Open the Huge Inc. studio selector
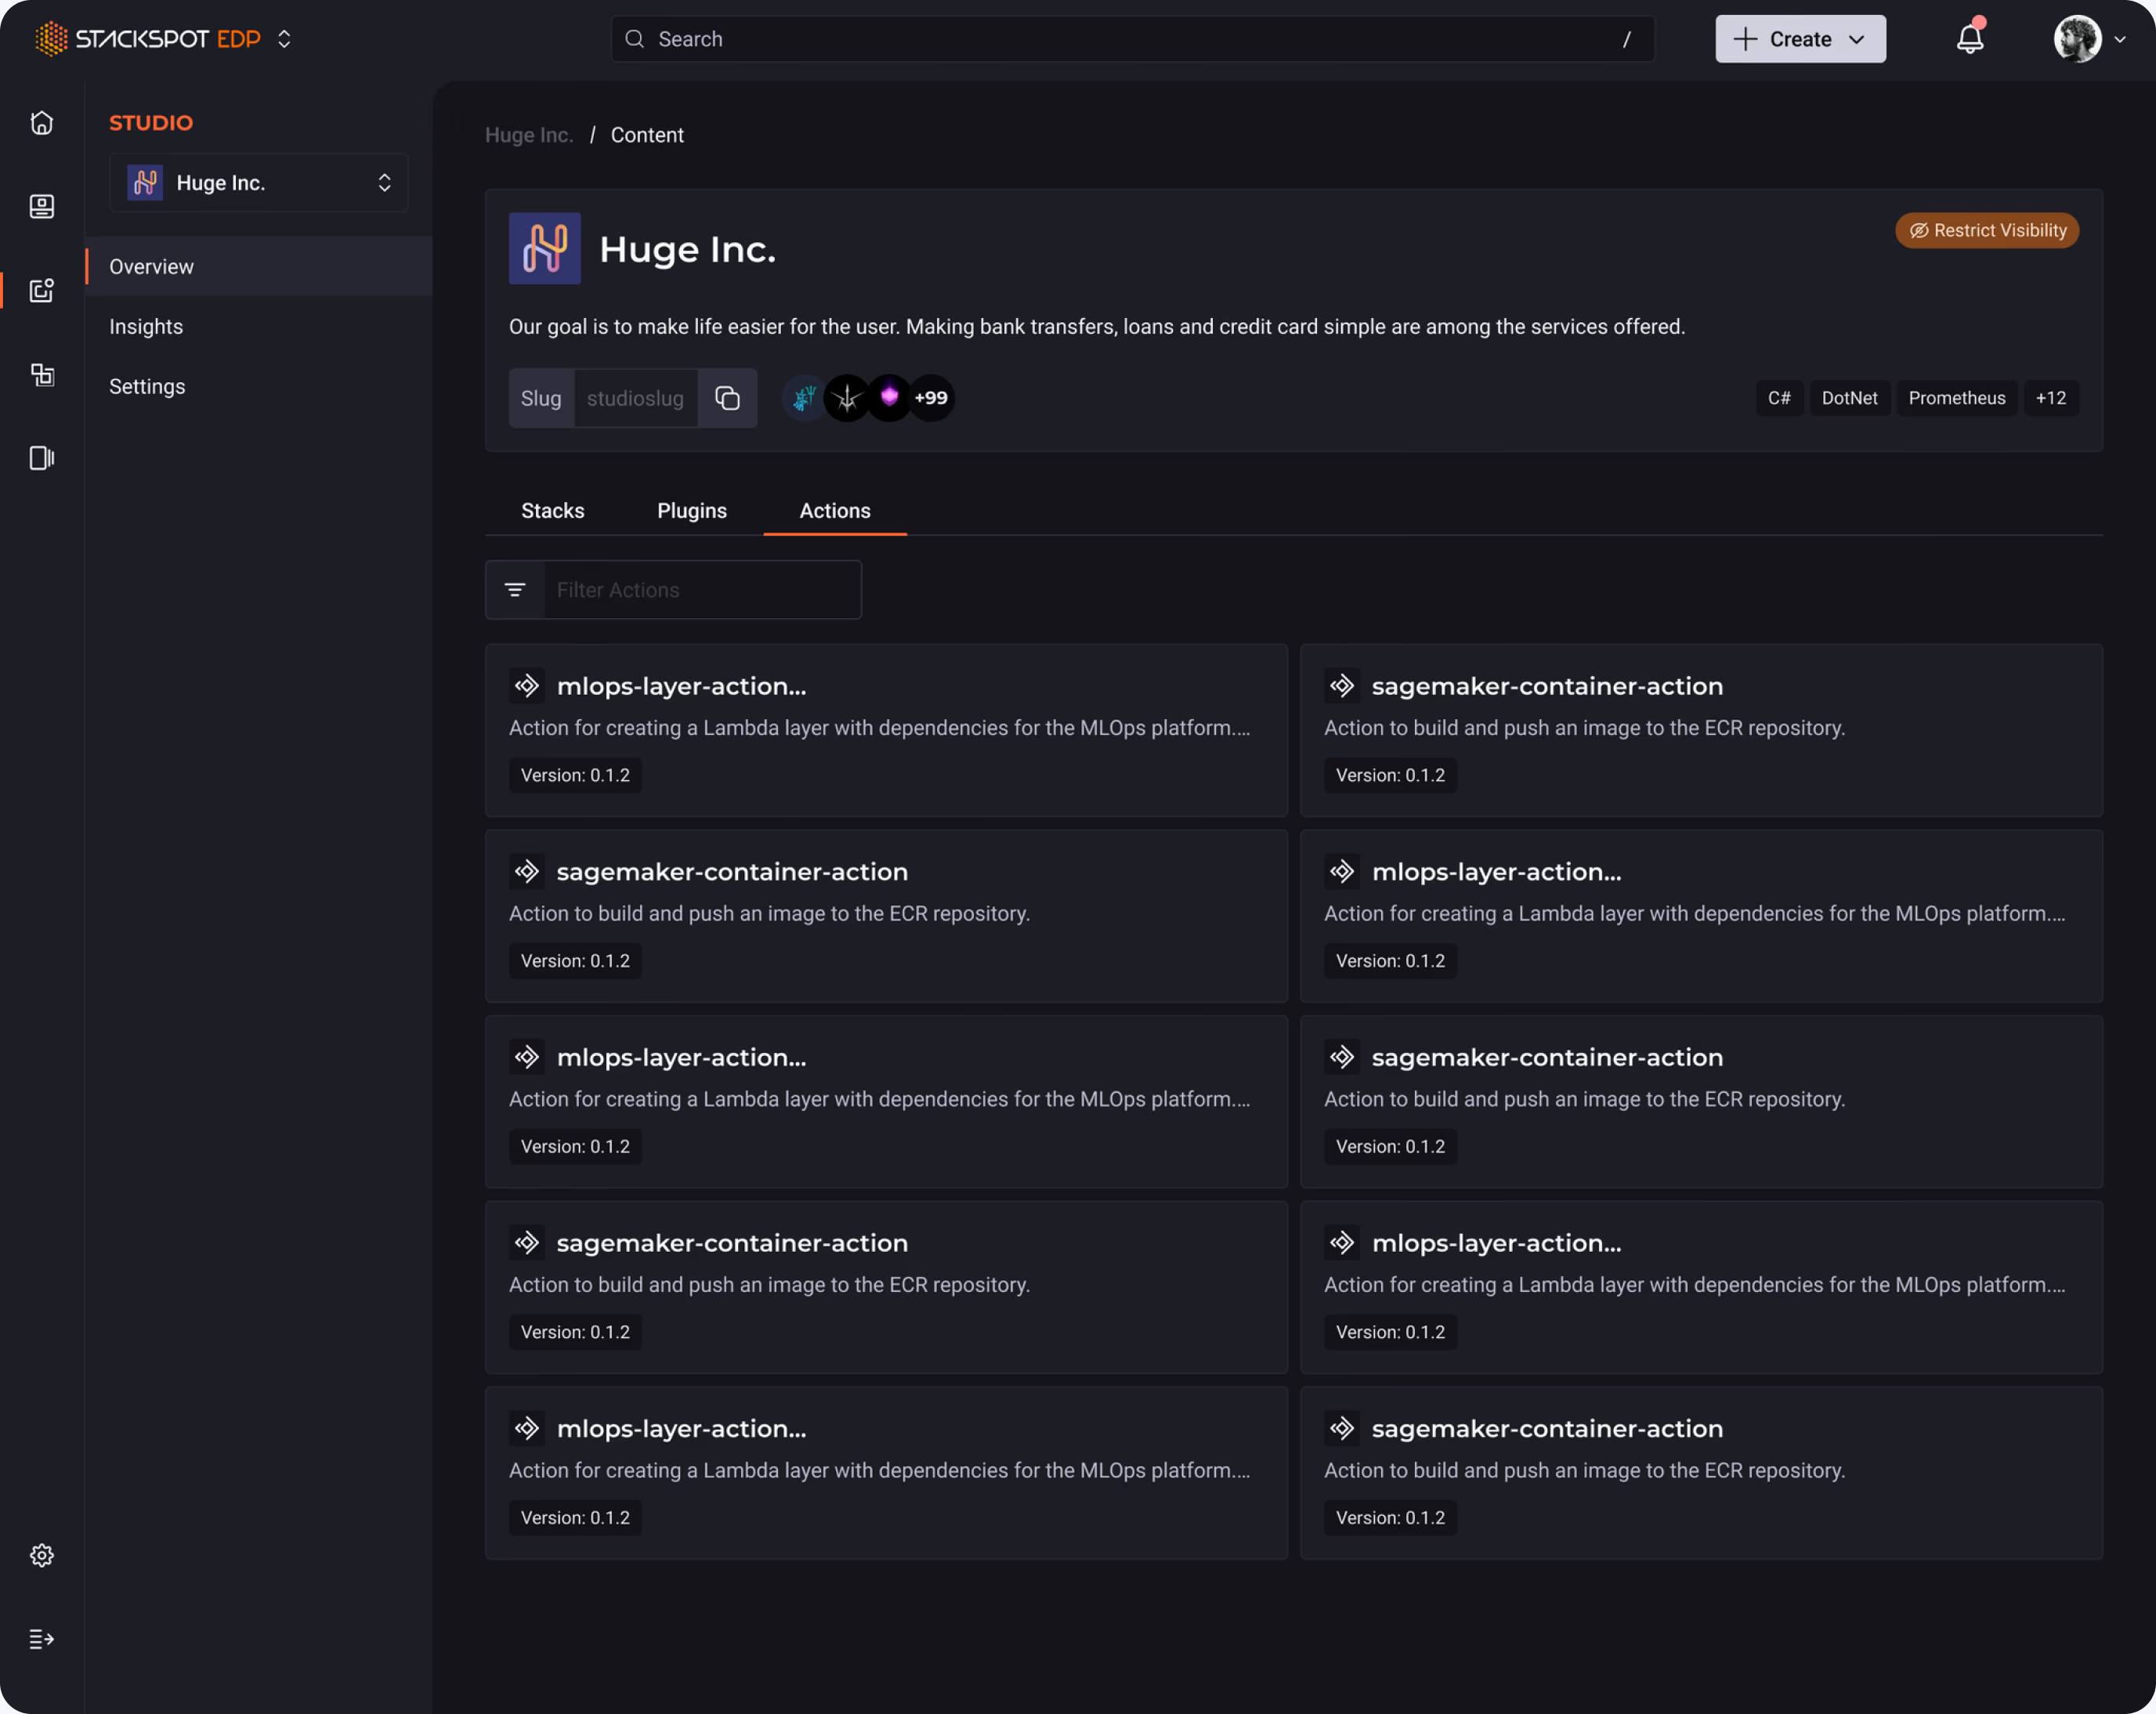The image size is (2156, 1714). [x=258, y=183]
